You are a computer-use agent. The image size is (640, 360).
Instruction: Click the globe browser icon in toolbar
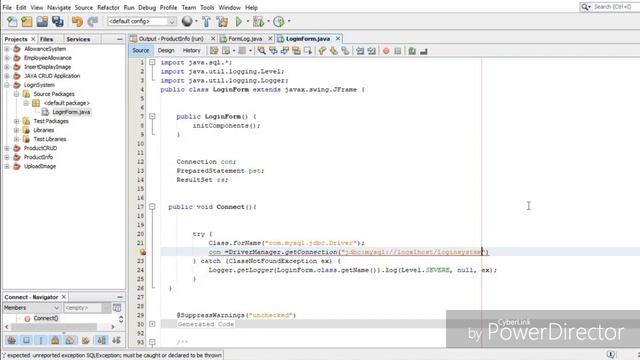click(x=187, y=21)
